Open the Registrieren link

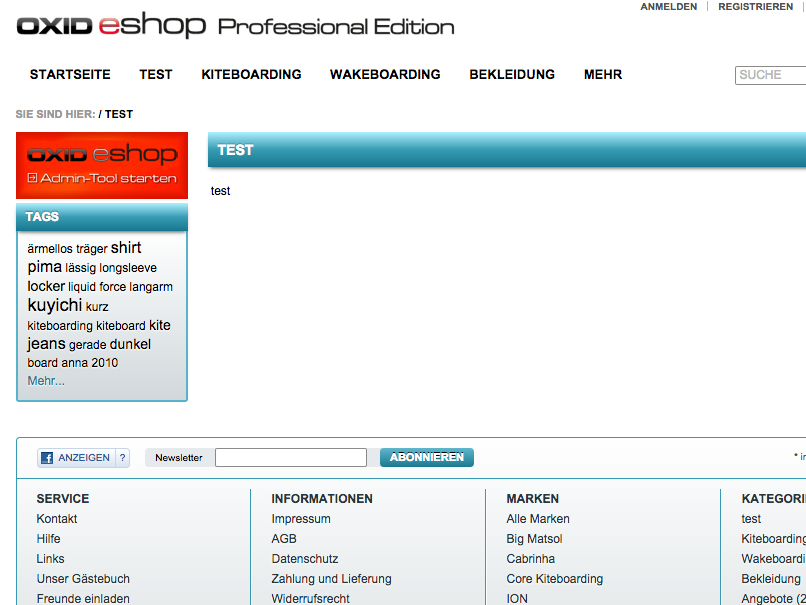pyautogui.click(x=755, y=7)
